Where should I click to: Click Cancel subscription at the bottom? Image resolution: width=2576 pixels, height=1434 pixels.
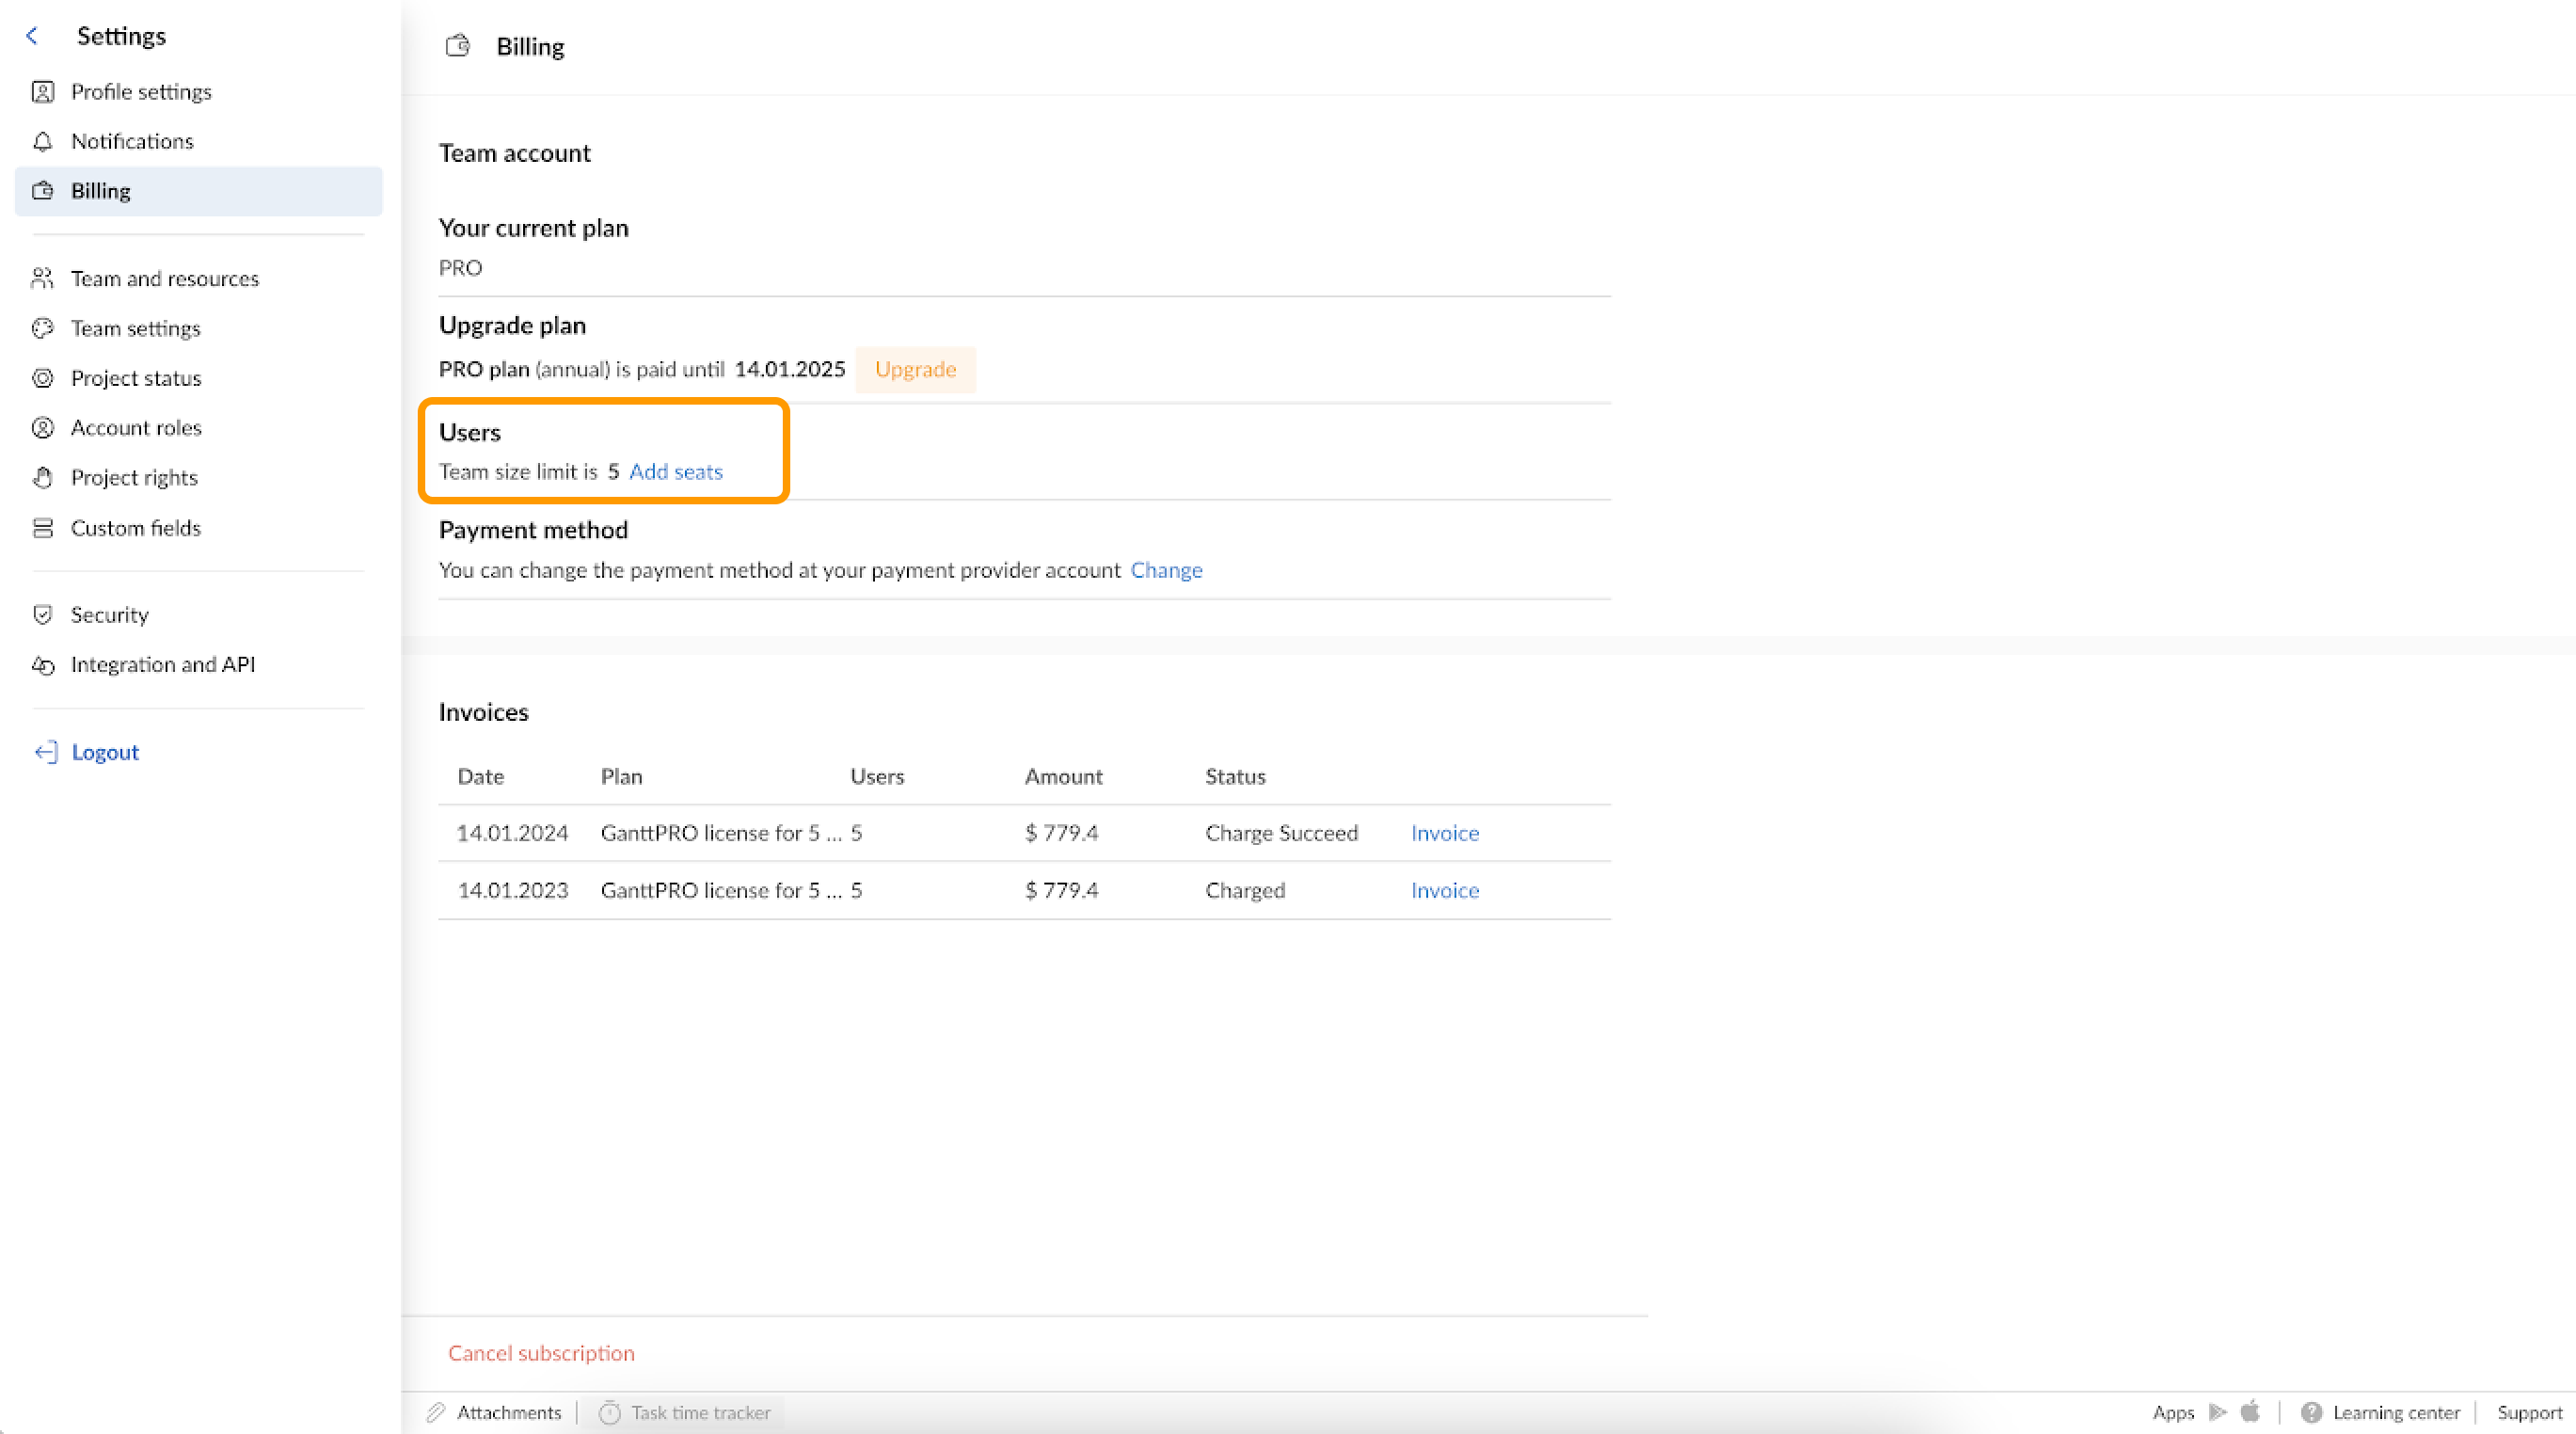[x=540, y=1352]
